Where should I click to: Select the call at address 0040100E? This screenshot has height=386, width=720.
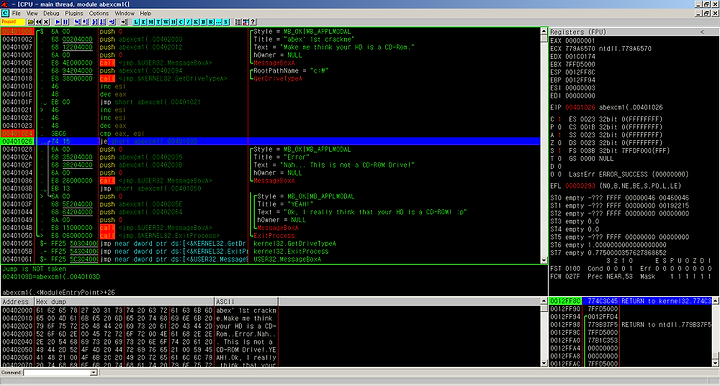pyautogui.click(x=156, y=63)
